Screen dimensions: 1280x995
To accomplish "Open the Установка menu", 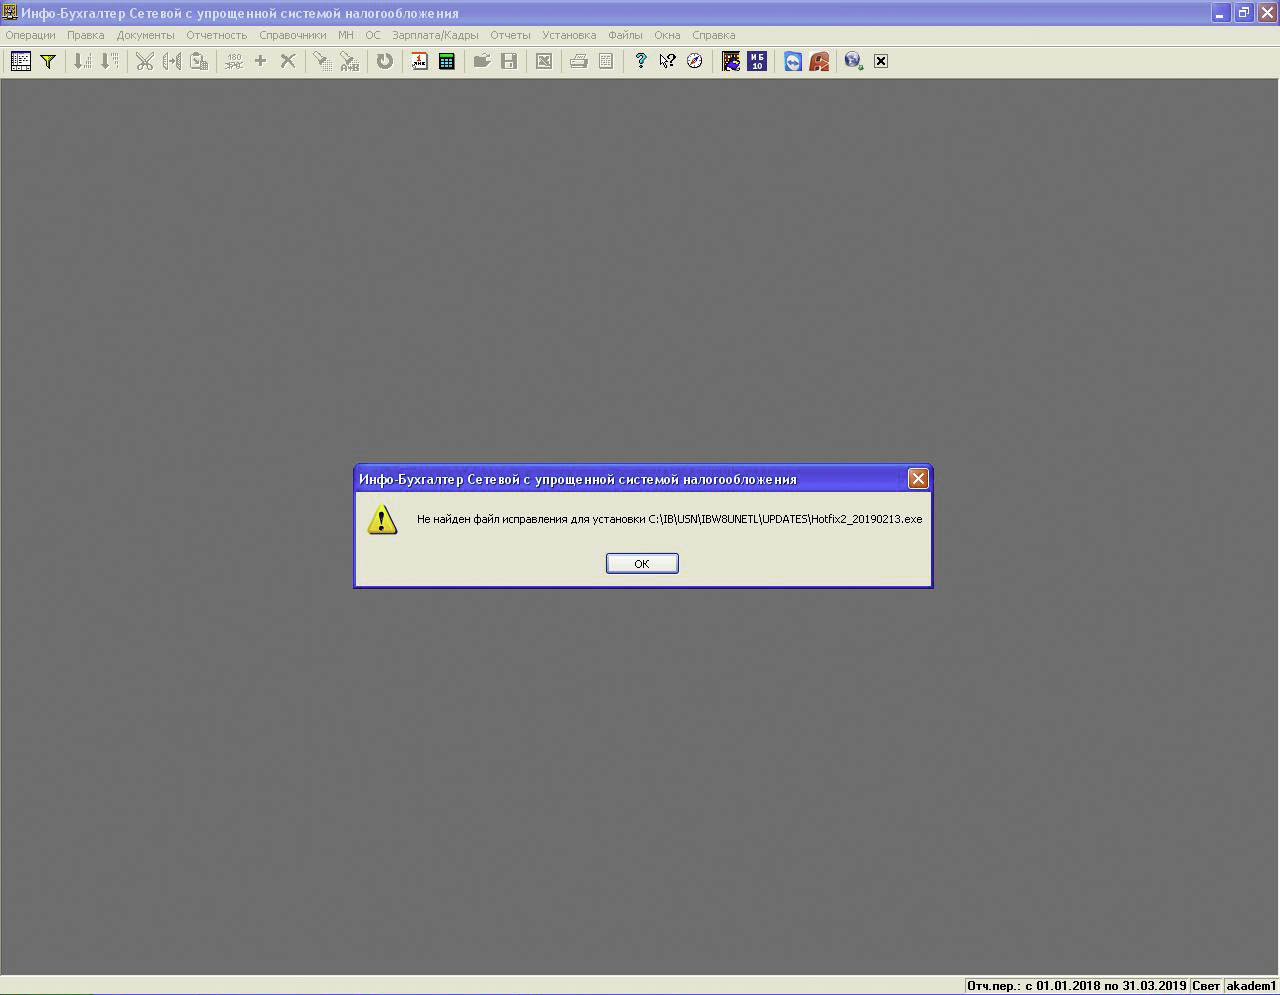I will coord(569,35).
